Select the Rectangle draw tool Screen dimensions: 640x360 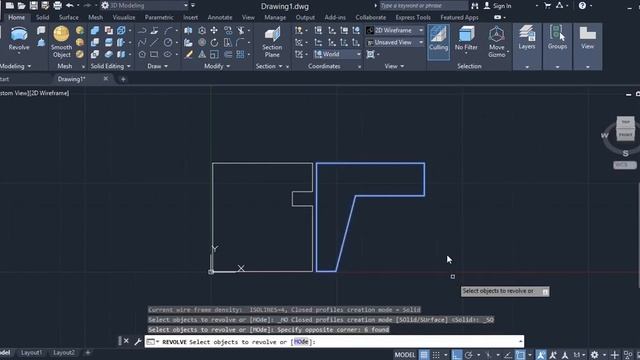click(x=154, y=54)
